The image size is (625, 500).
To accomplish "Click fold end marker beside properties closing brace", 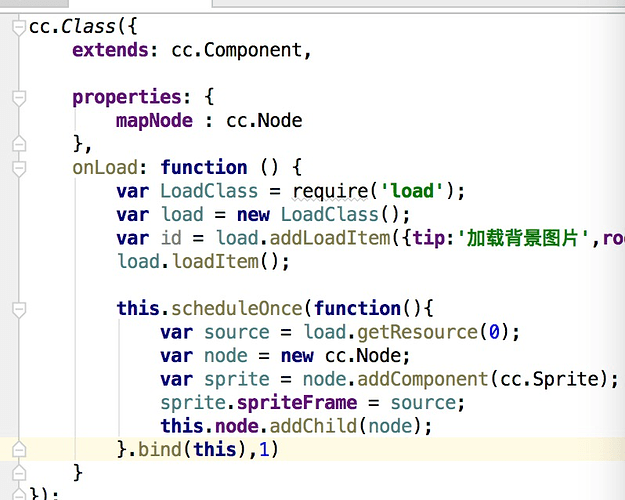I will [x=19, y=144].
